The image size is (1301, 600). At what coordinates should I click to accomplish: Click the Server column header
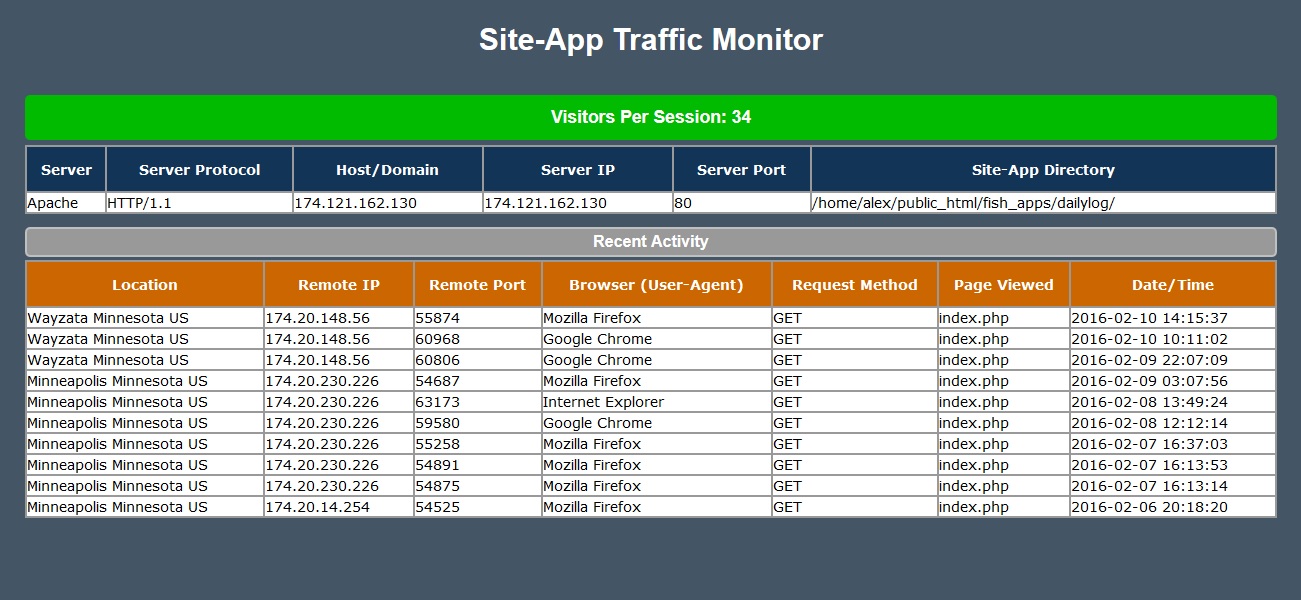point(65,169)
